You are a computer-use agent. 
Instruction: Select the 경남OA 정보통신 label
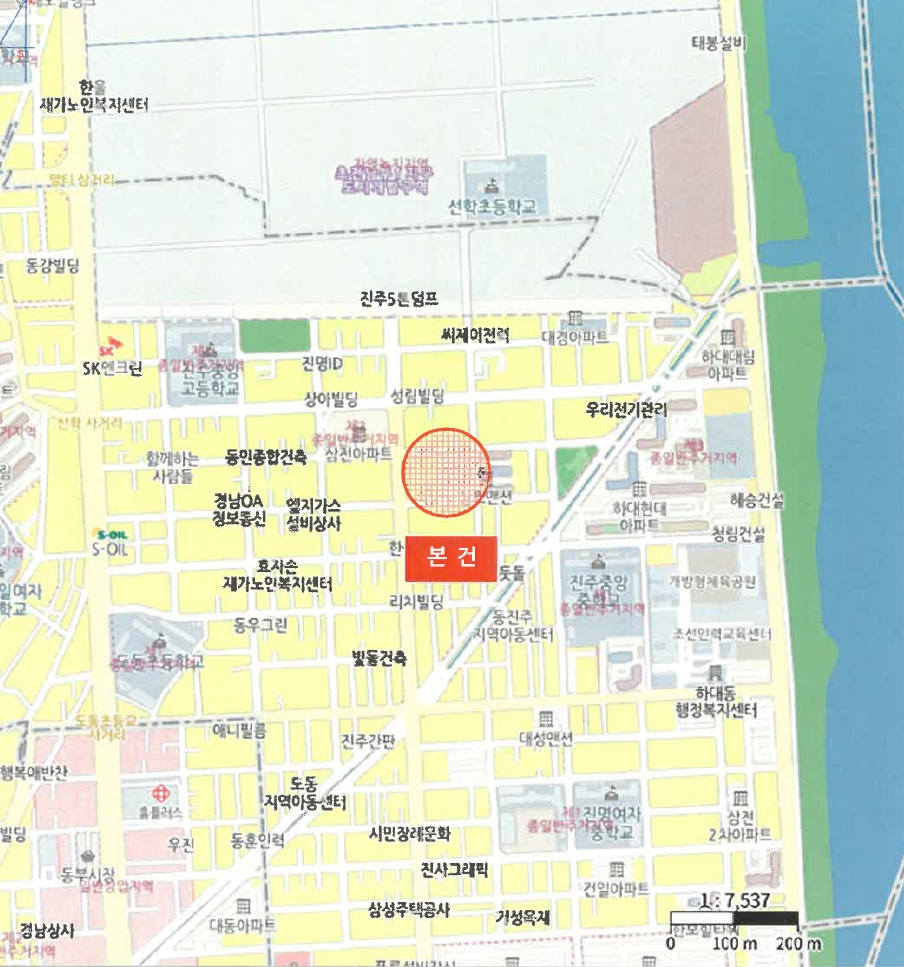tap(239, 509)
